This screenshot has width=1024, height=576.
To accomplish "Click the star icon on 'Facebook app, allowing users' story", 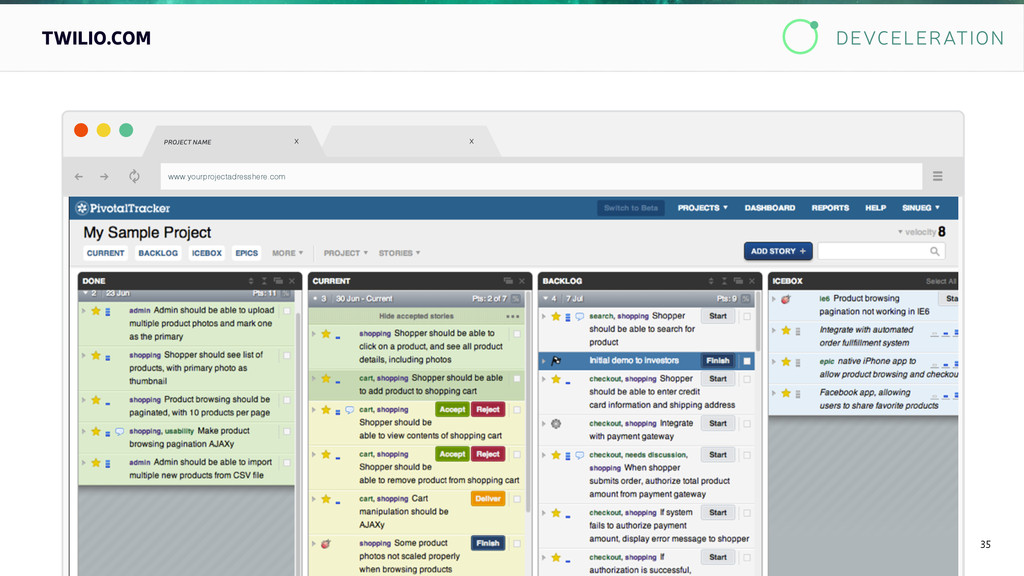I will pyautogui.click(x=786, y=393).
